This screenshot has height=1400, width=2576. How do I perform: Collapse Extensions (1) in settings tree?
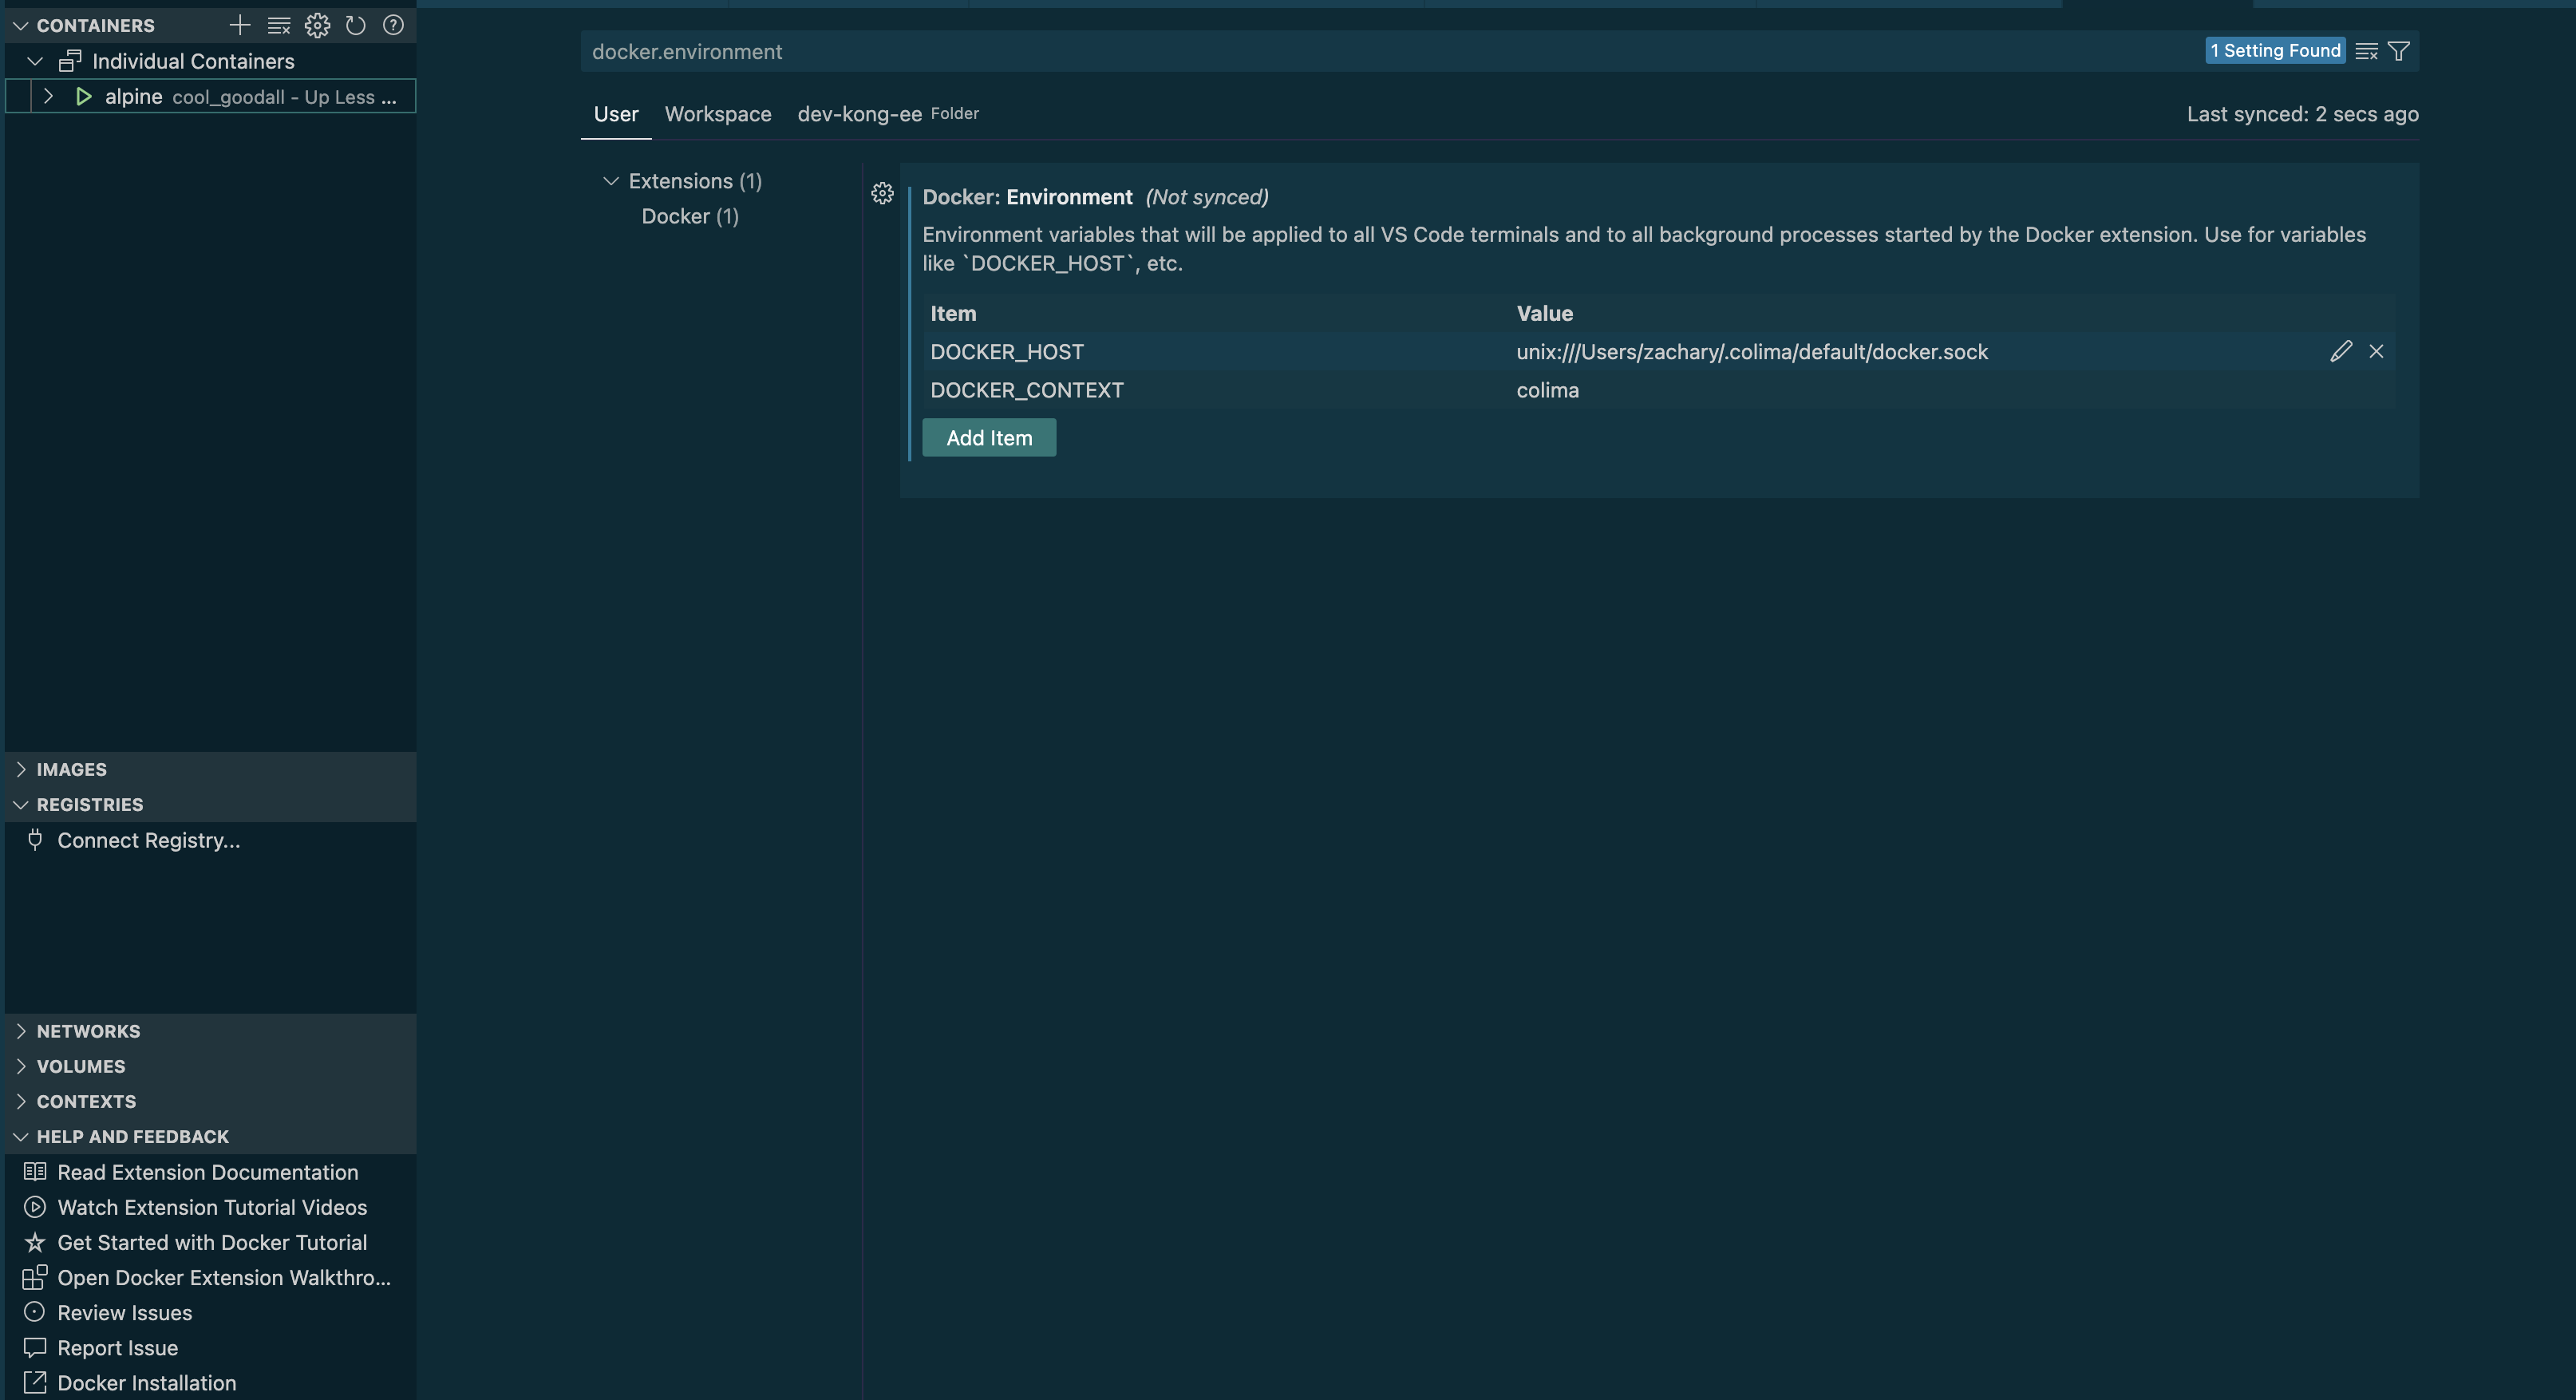pos(611,181)
